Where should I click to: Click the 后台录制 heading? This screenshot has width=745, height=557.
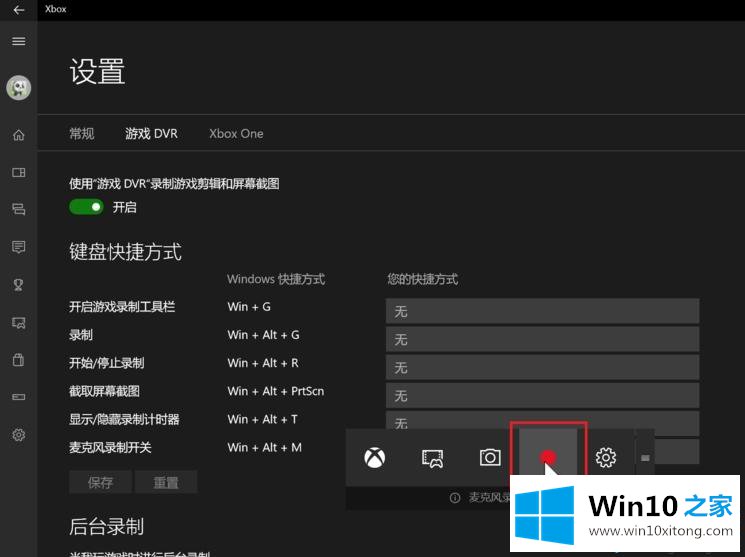tap(106, 526)
